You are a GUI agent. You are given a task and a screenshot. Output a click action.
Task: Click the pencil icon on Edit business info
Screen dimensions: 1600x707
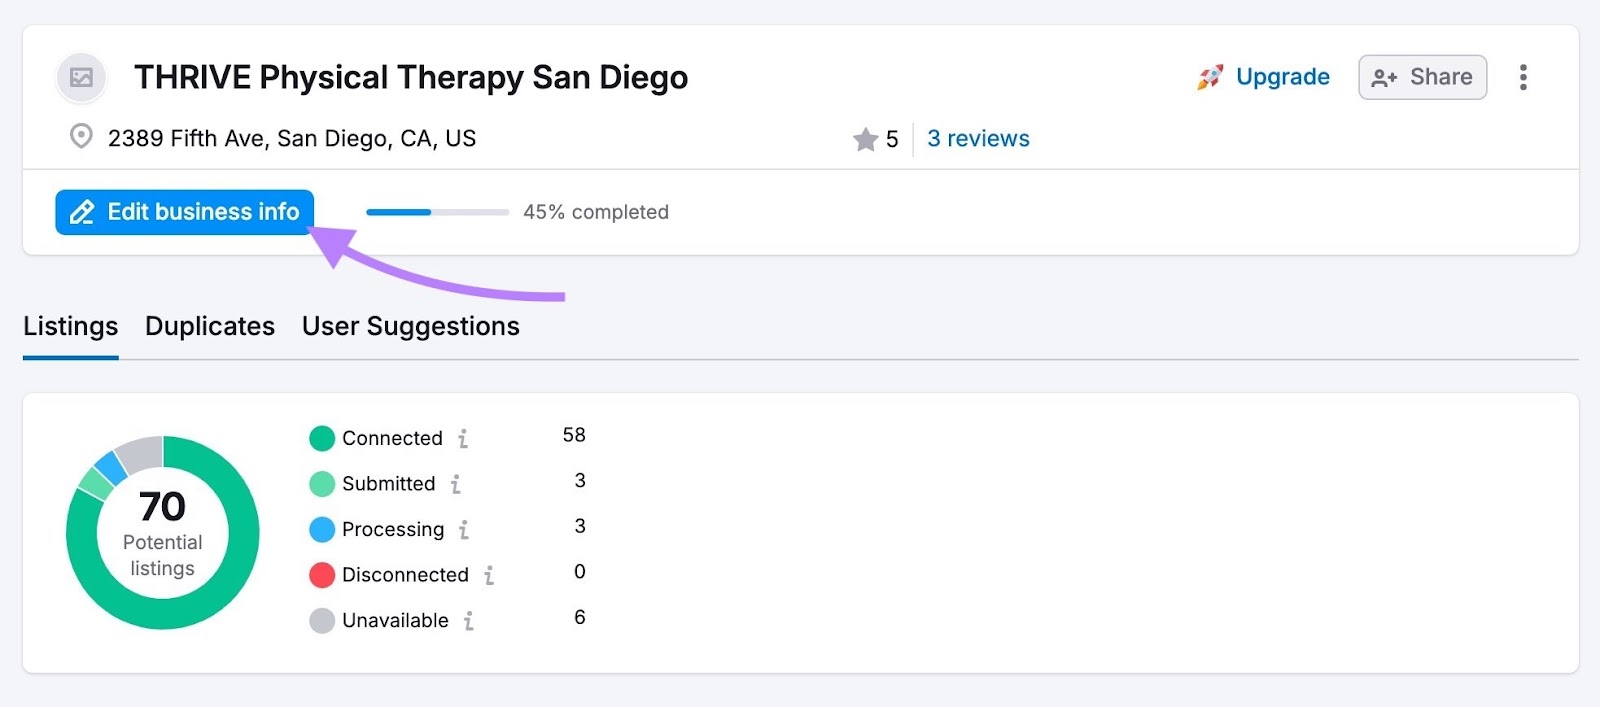[82, 212]
